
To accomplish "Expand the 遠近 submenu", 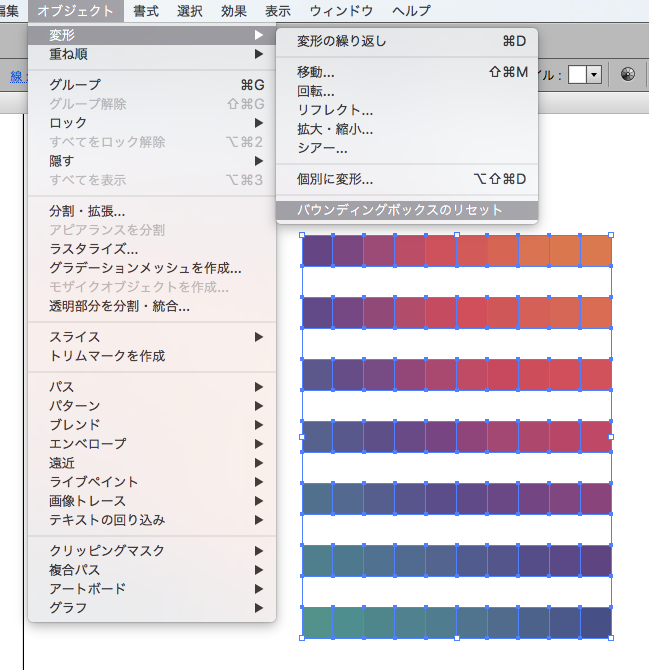I will pyautogui.click(x=152, y=463).
